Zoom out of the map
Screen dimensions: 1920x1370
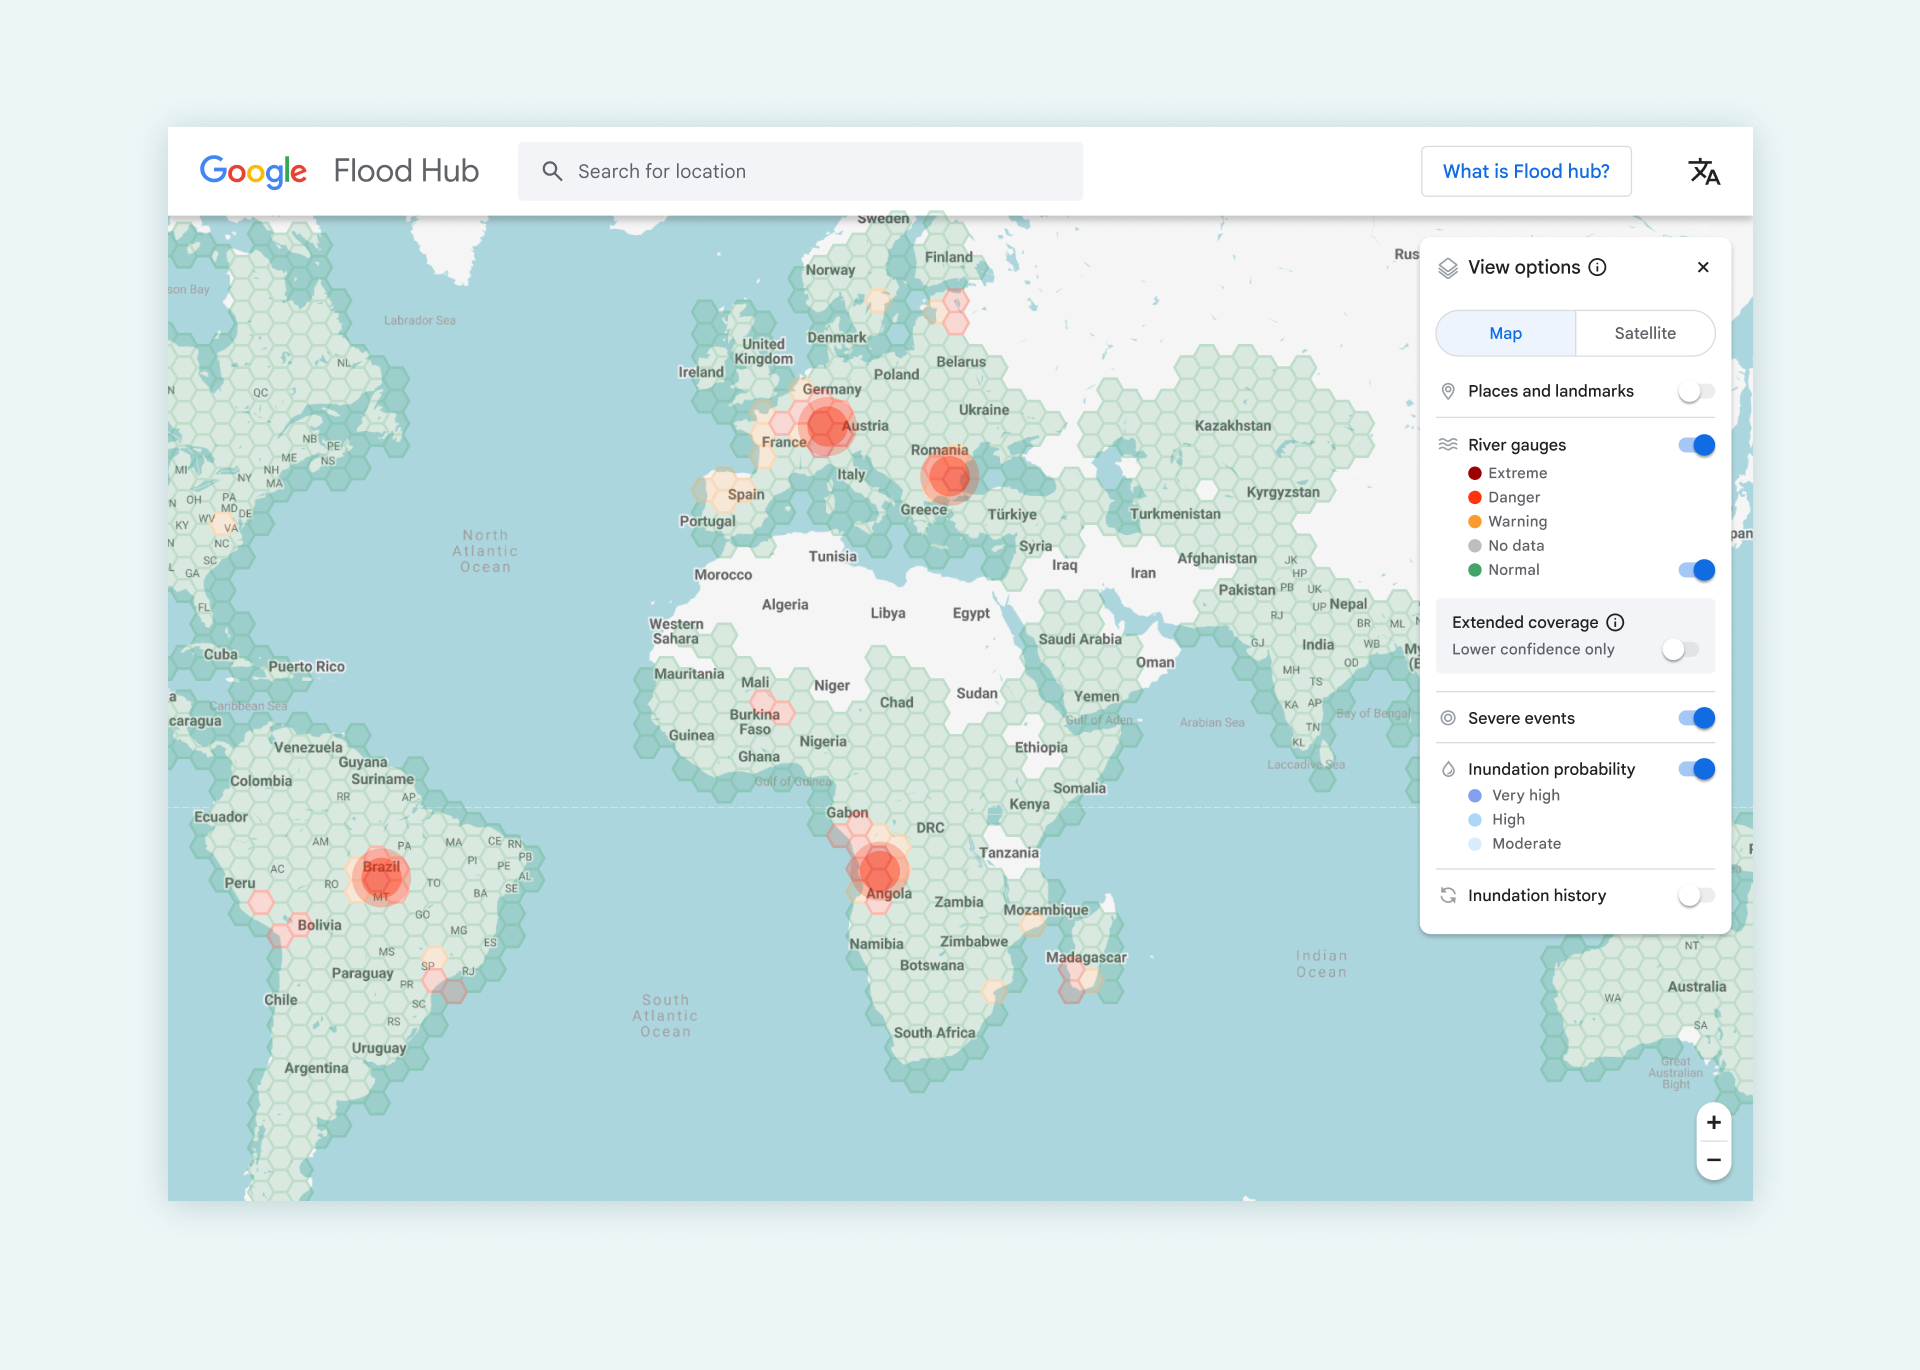(x=1714, y=1160)
